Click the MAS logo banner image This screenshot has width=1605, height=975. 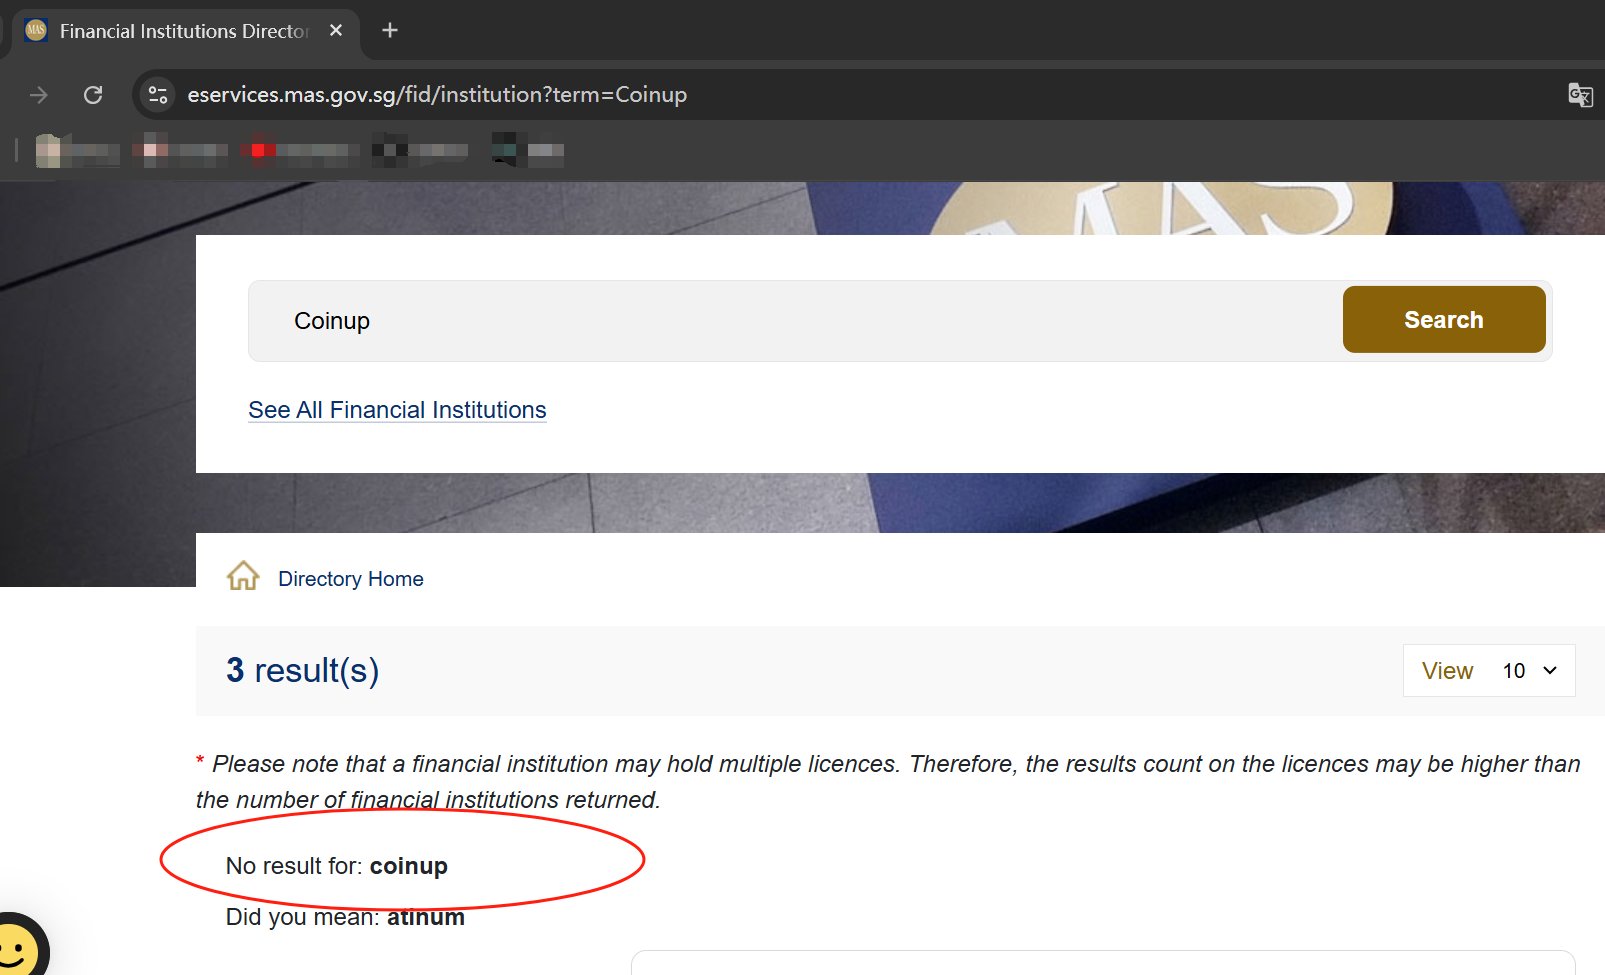click(x=1160, y=208)
